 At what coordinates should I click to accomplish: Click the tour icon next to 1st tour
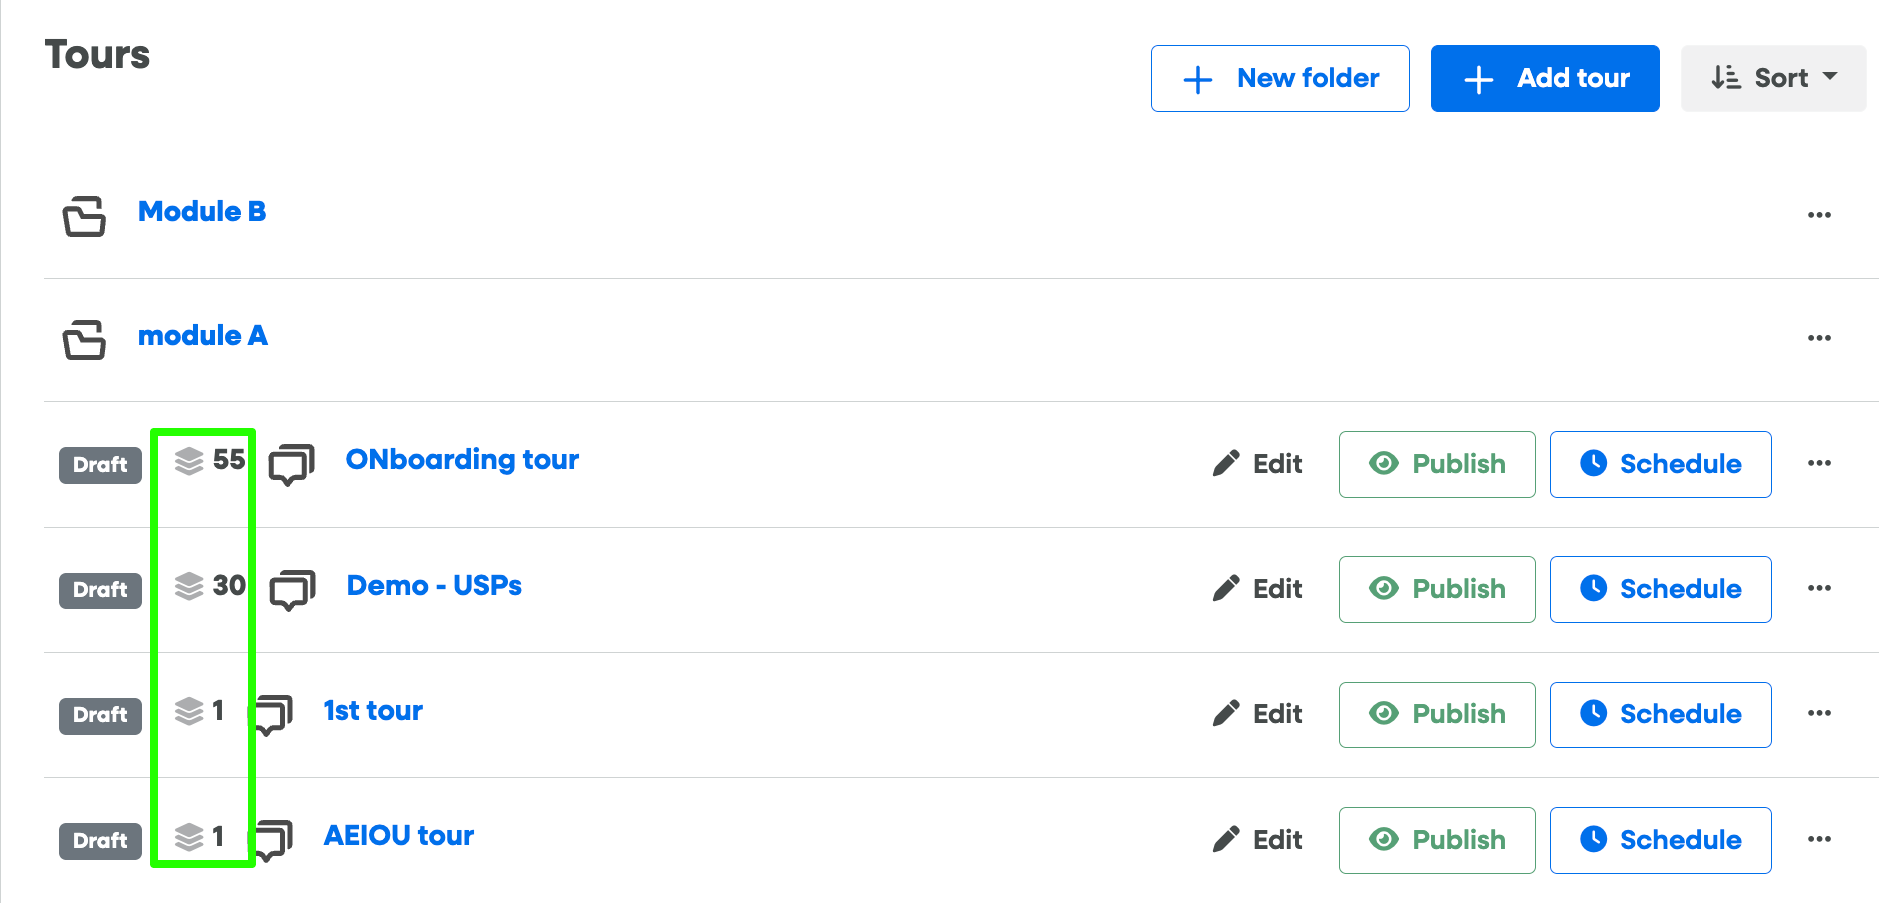pyautogui.click(x=272, y=715)
